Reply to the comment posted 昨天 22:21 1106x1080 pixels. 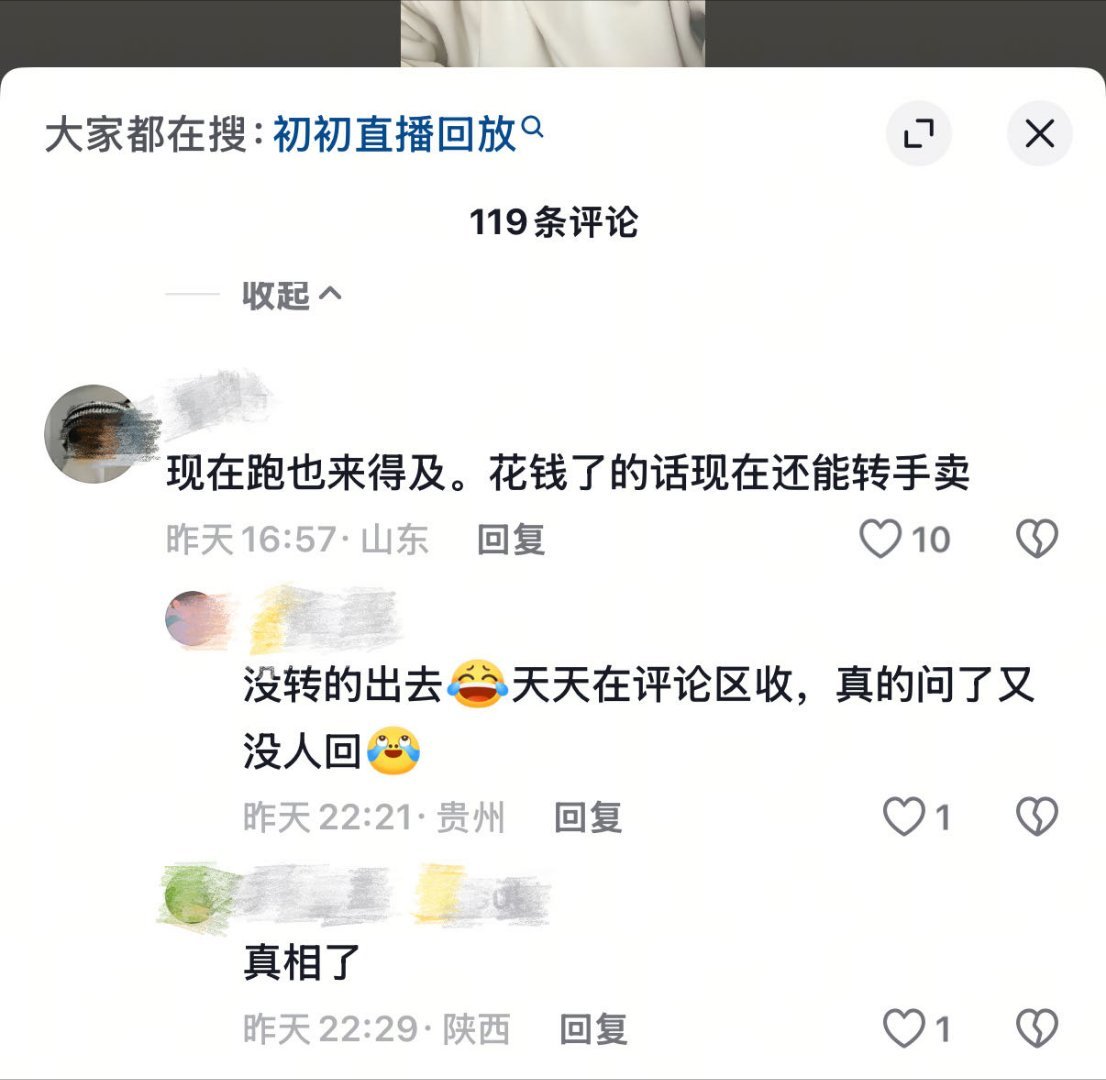(588, 818)
